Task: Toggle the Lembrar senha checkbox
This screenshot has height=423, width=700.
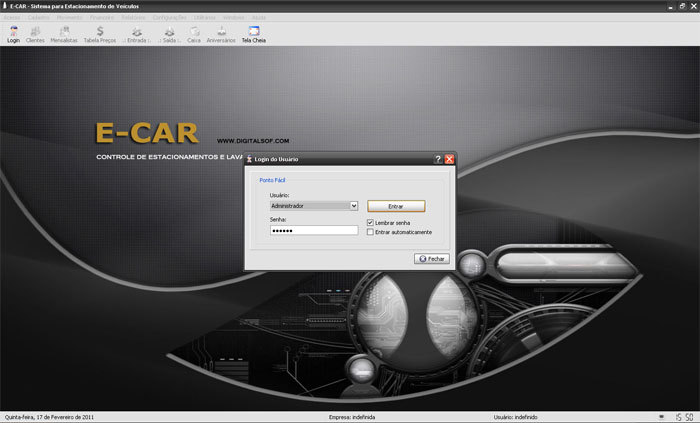Action: (370, 222)
